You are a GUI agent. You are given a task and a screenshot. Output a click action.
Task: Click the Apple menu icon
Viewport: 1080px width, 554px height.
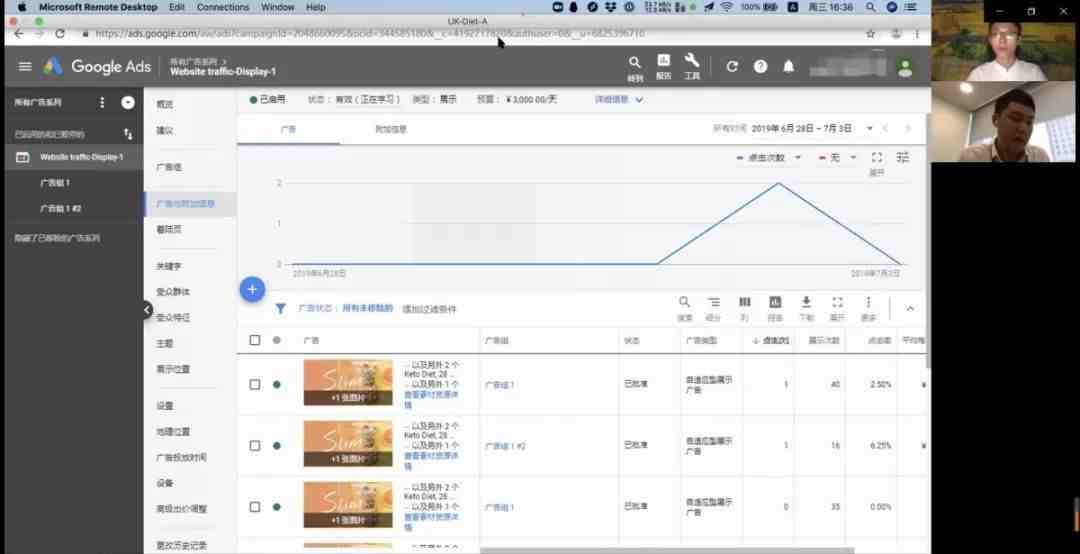pos(21,7)
